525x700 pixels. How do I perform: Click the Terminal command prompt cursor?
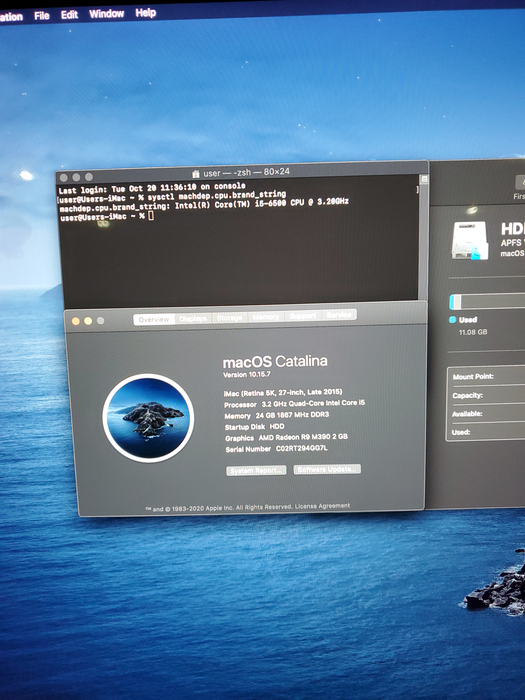pos(151,216)
